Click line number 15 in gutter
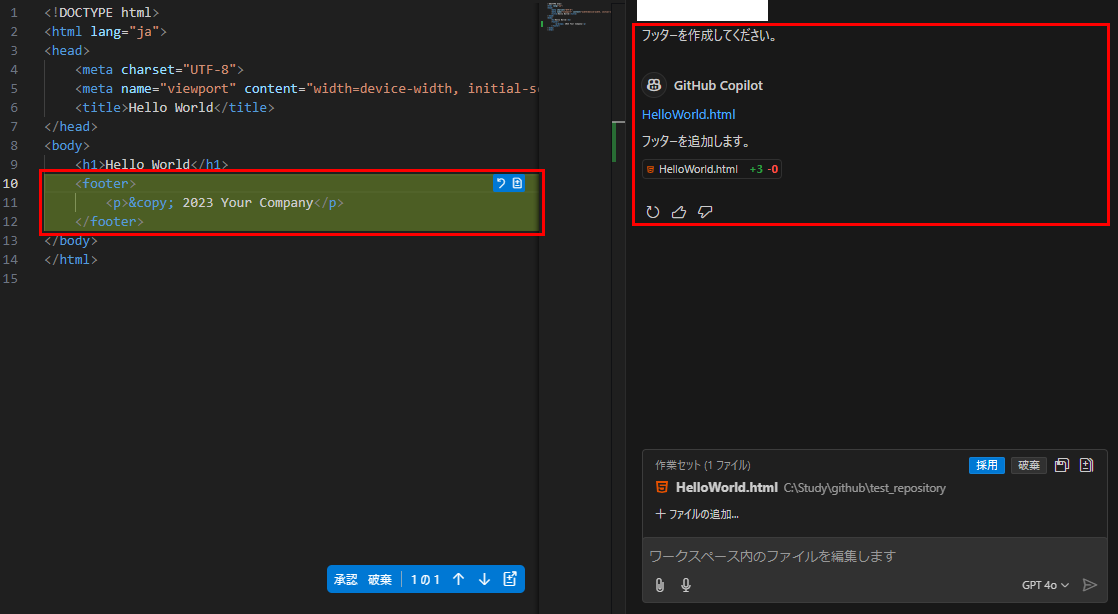The image size is (1118, 614). click(x=11, y=278)
